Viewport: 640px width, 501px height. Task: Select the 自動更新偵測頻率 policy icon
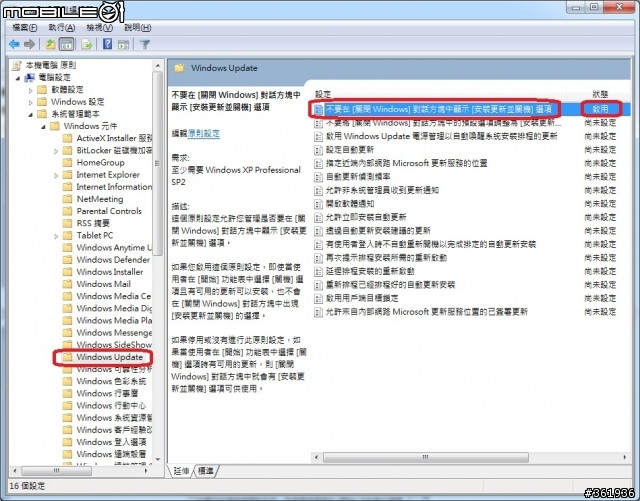pyautogui.click(x=318, y=177)
